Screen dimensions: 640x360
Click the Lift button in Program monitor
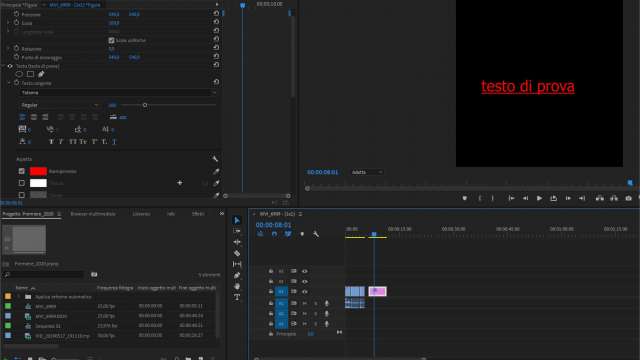coord(599,198)
